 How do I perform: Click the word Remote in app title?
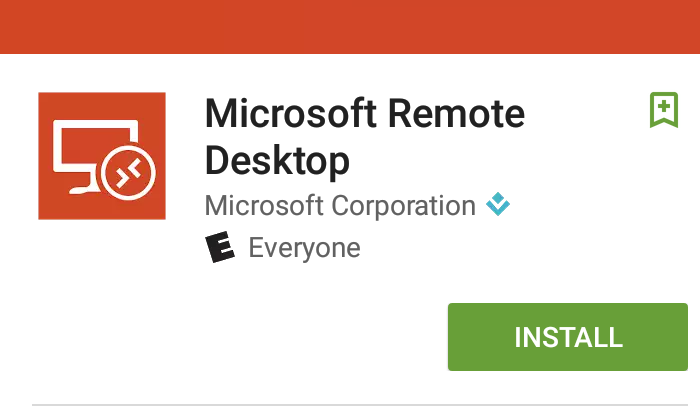point(457,114)
